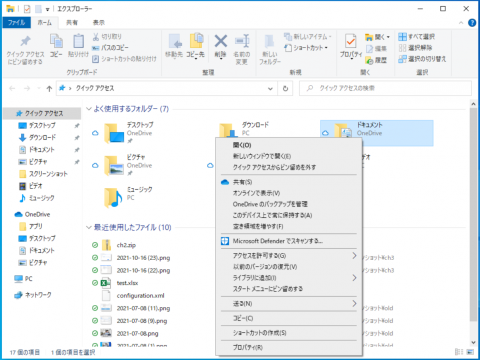Image resolution: width=480 pixels, height=360 pixels.
Task: Open the quick access toolbar customize arrow
Action: (47, 9)
